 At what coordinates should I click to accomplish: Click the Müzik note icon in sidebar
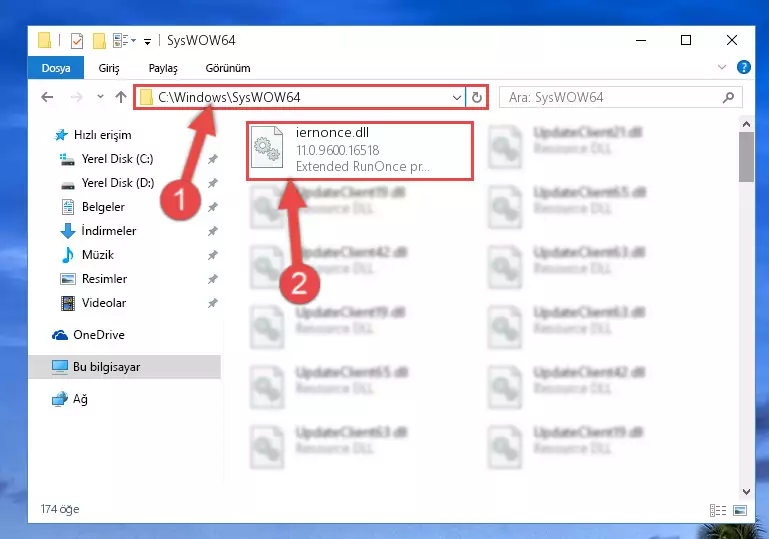click(68, 255)
